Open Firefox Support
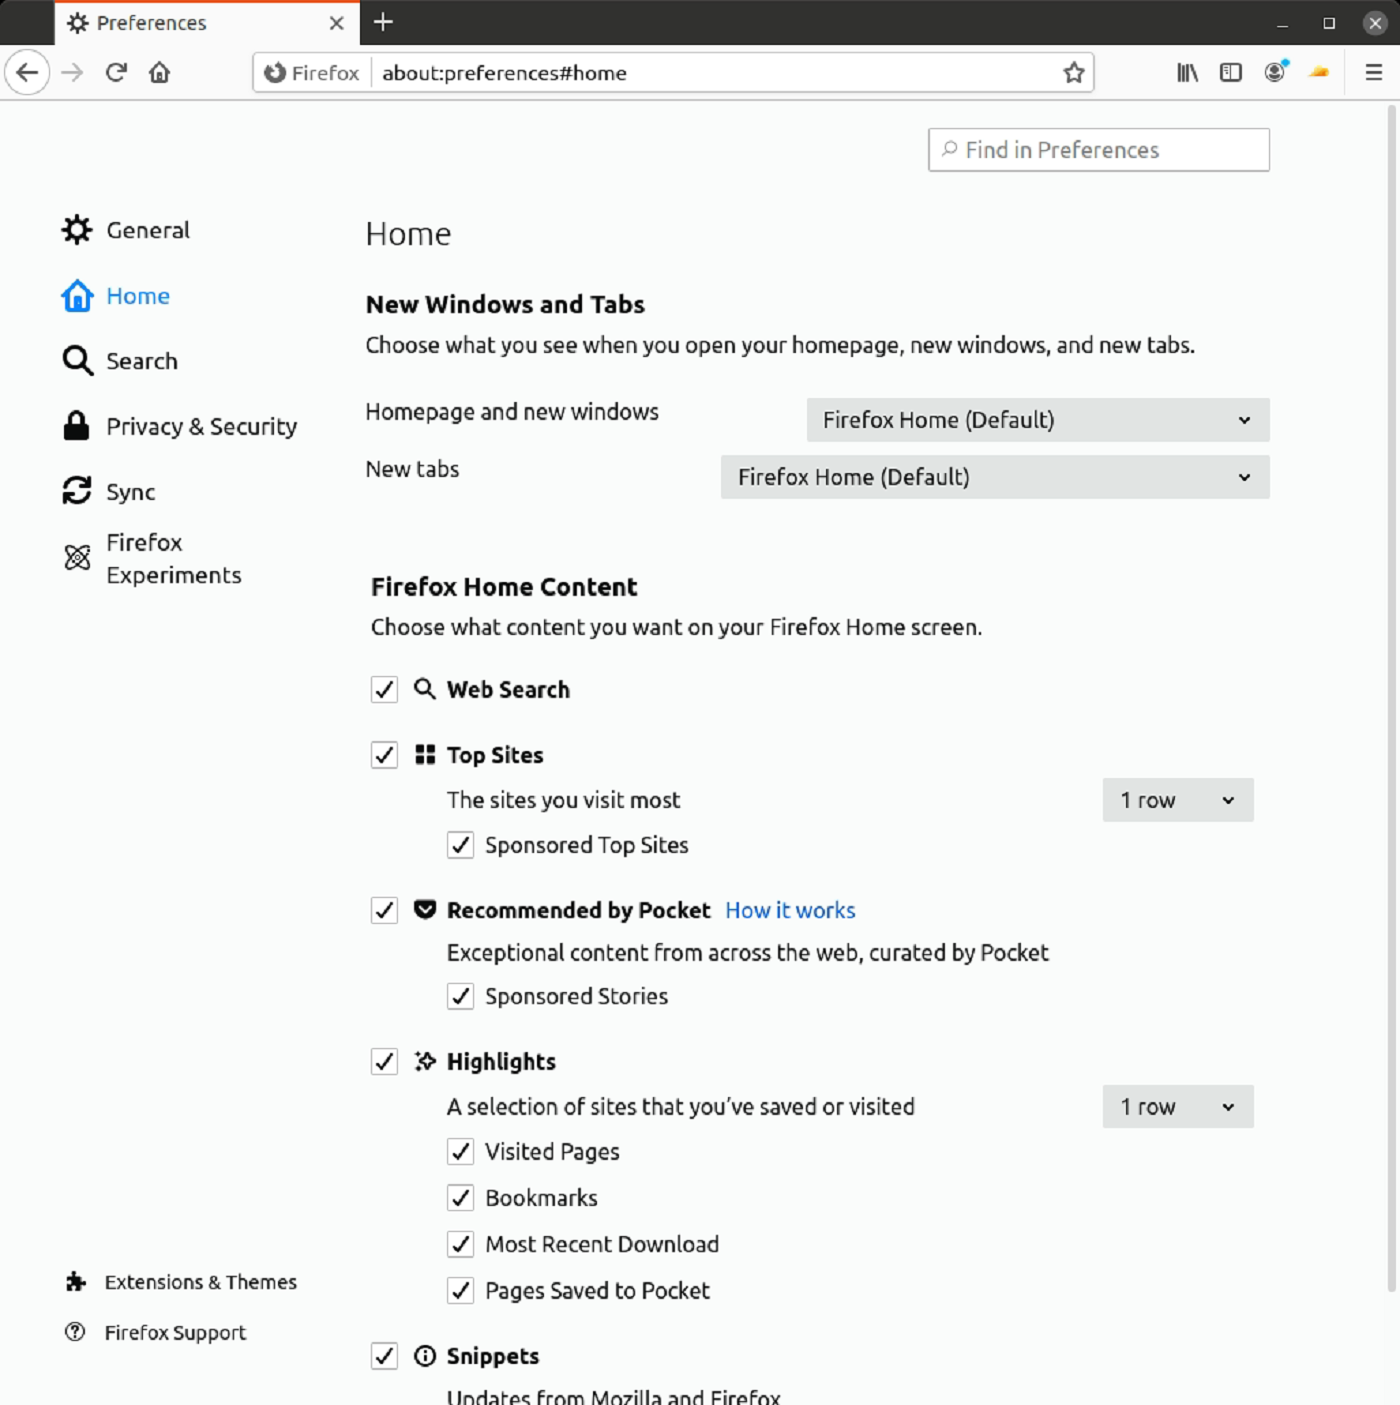The width and height of the screenshot is (1400, 1405). (x=175, y=1332)
